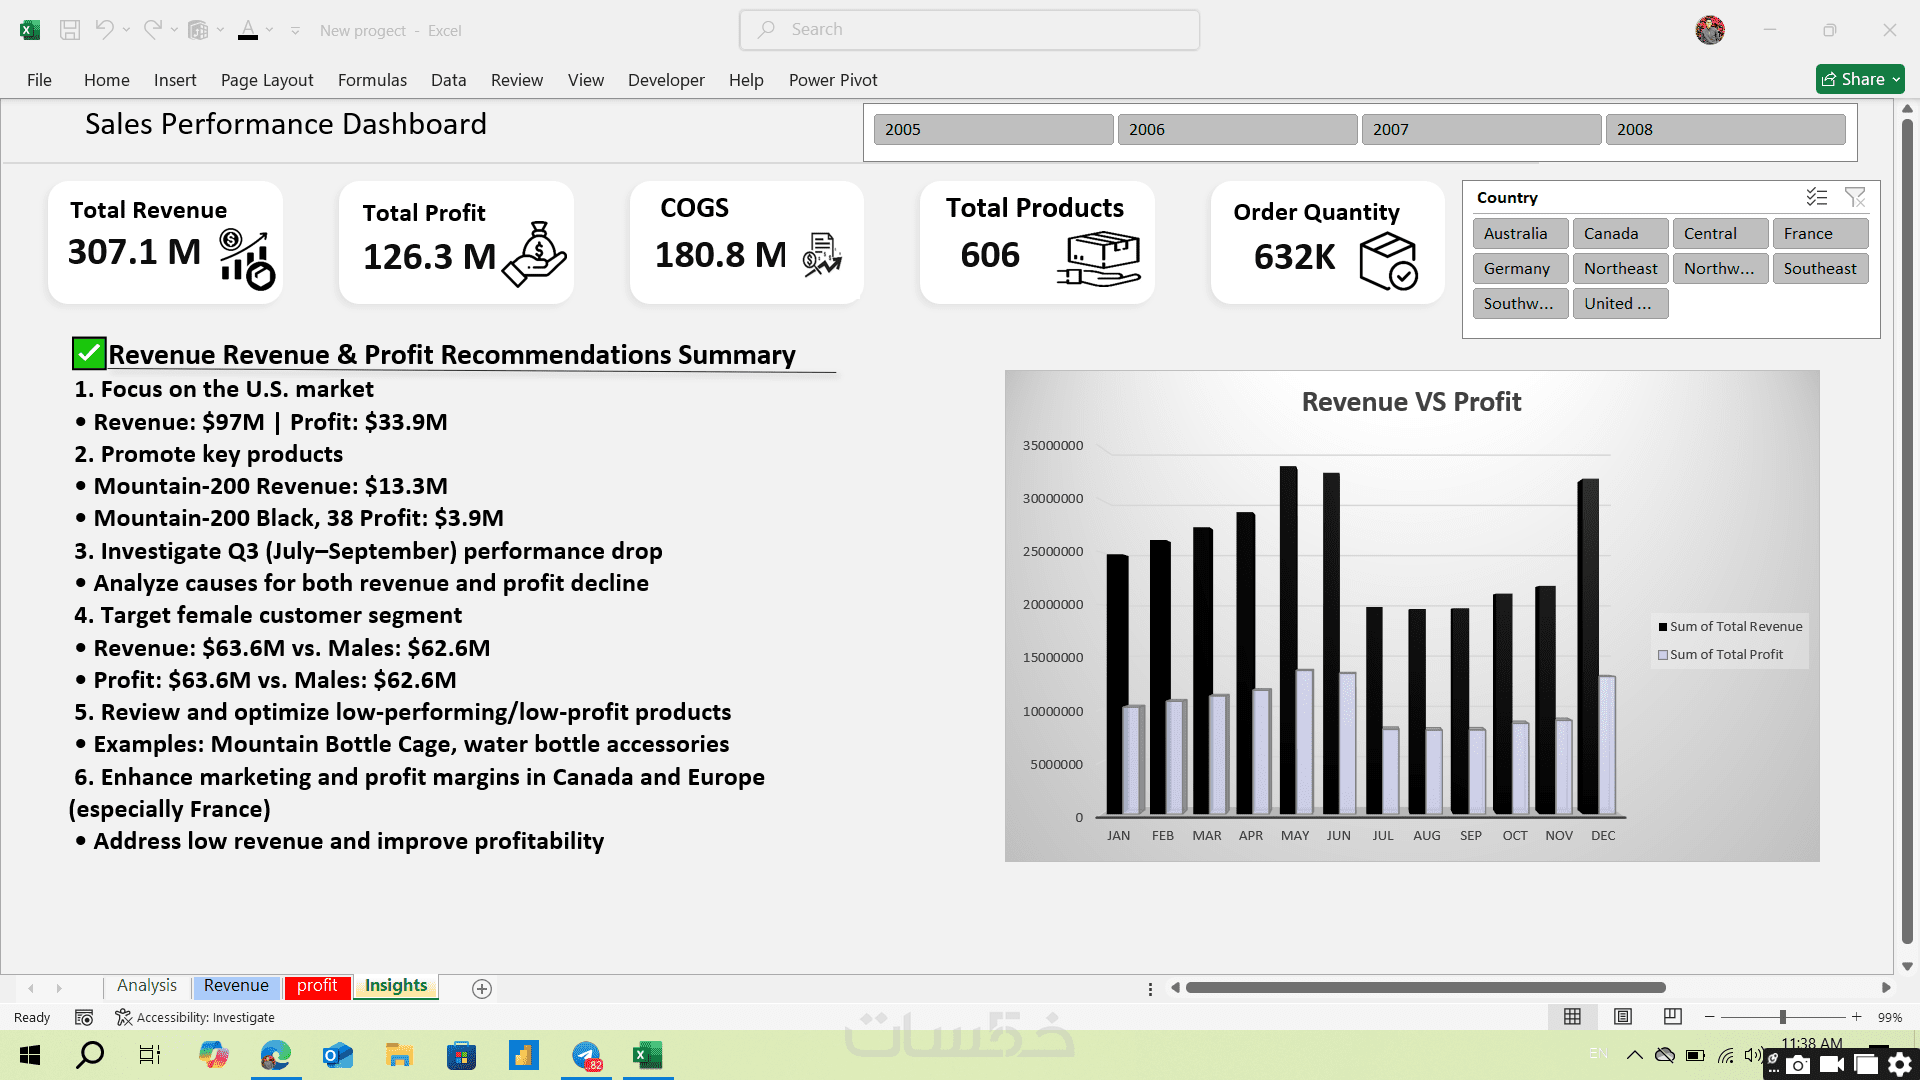1920x1080 pixels.
Task: Click the font color A icon
Action: 248,30
